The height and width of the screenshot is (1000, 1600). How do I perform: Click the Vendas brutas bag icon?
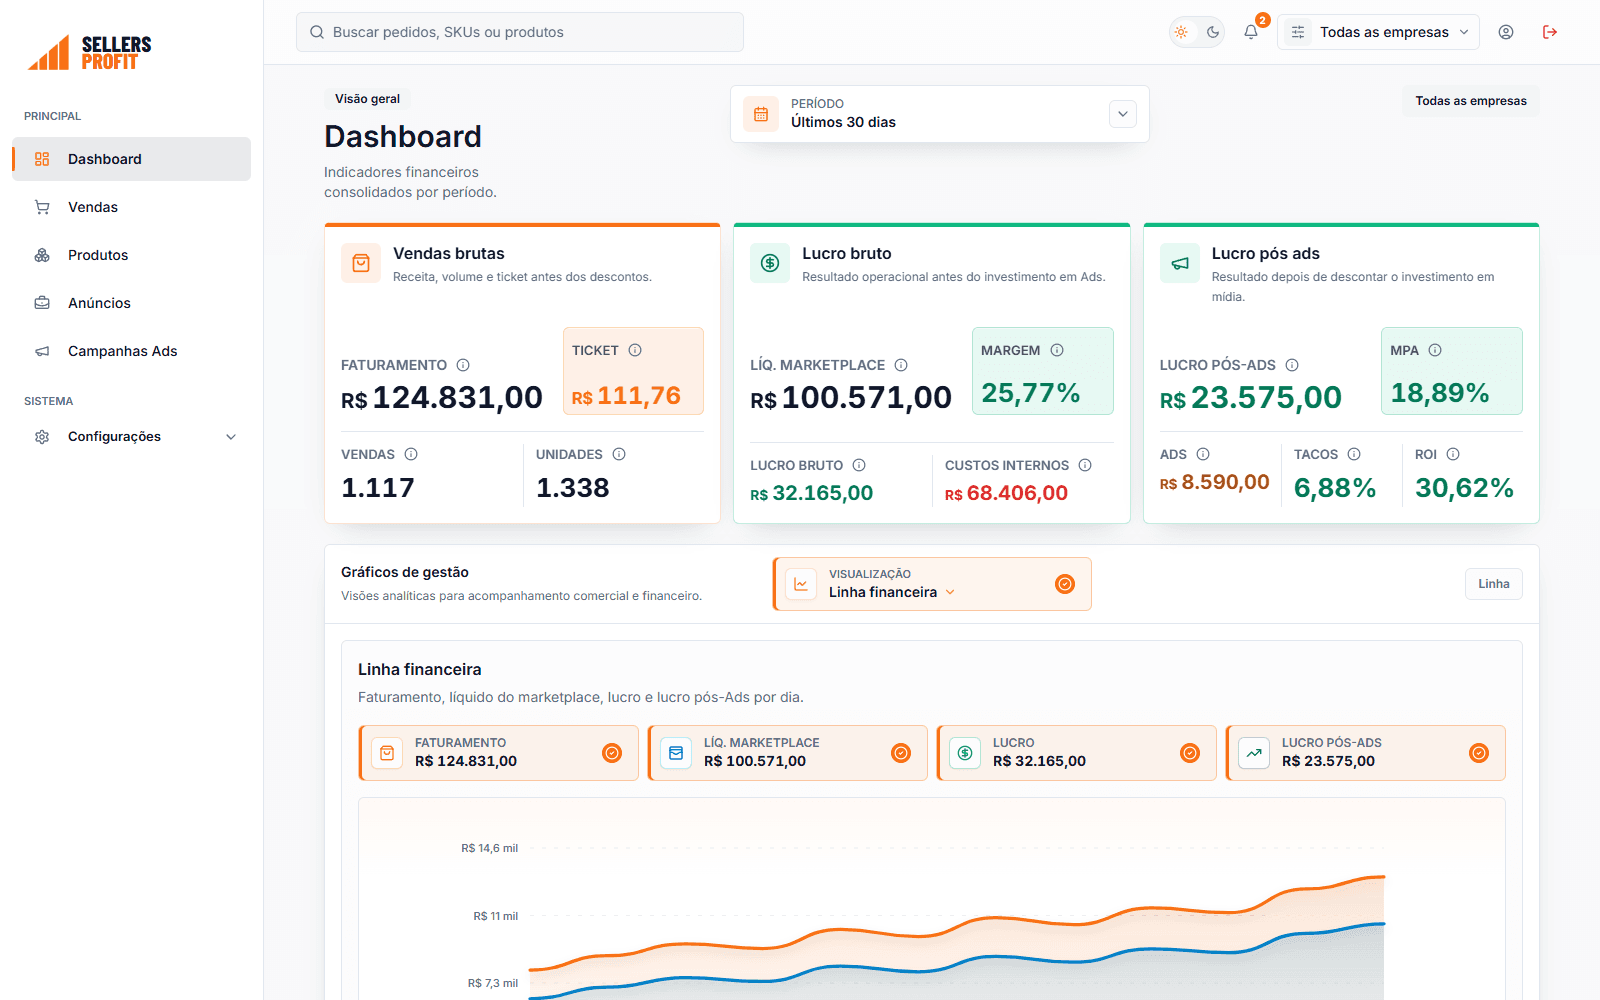tap(361, 263)
